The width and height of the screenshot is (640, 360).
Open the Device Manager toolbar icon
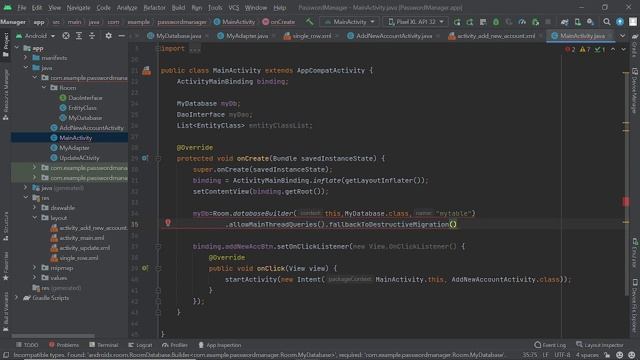pos(578,22)
